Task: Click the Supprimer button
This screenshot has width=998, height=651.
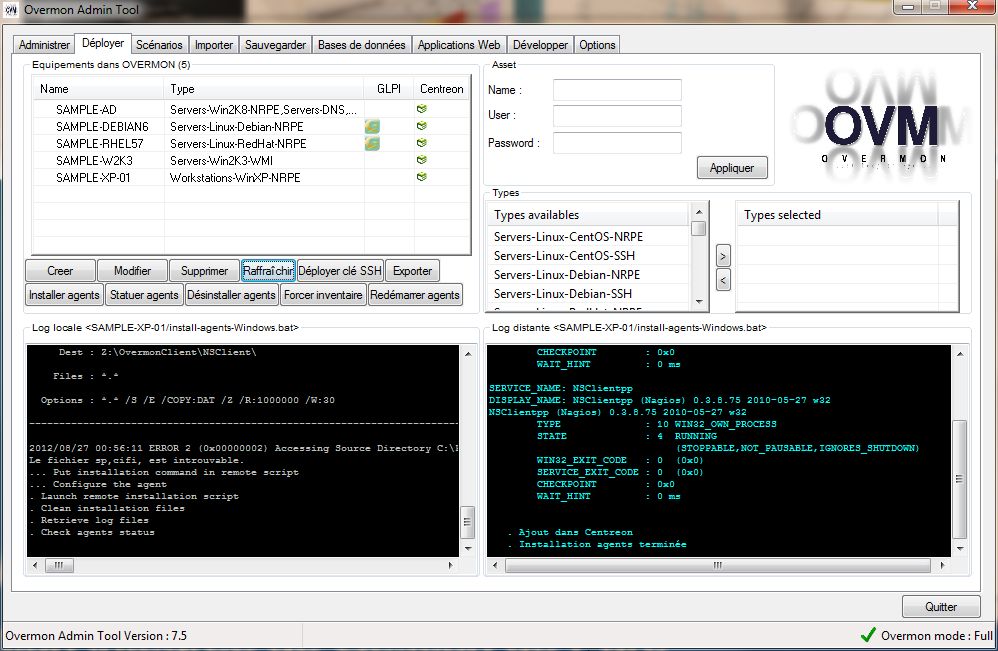Action: pos(204,270)
